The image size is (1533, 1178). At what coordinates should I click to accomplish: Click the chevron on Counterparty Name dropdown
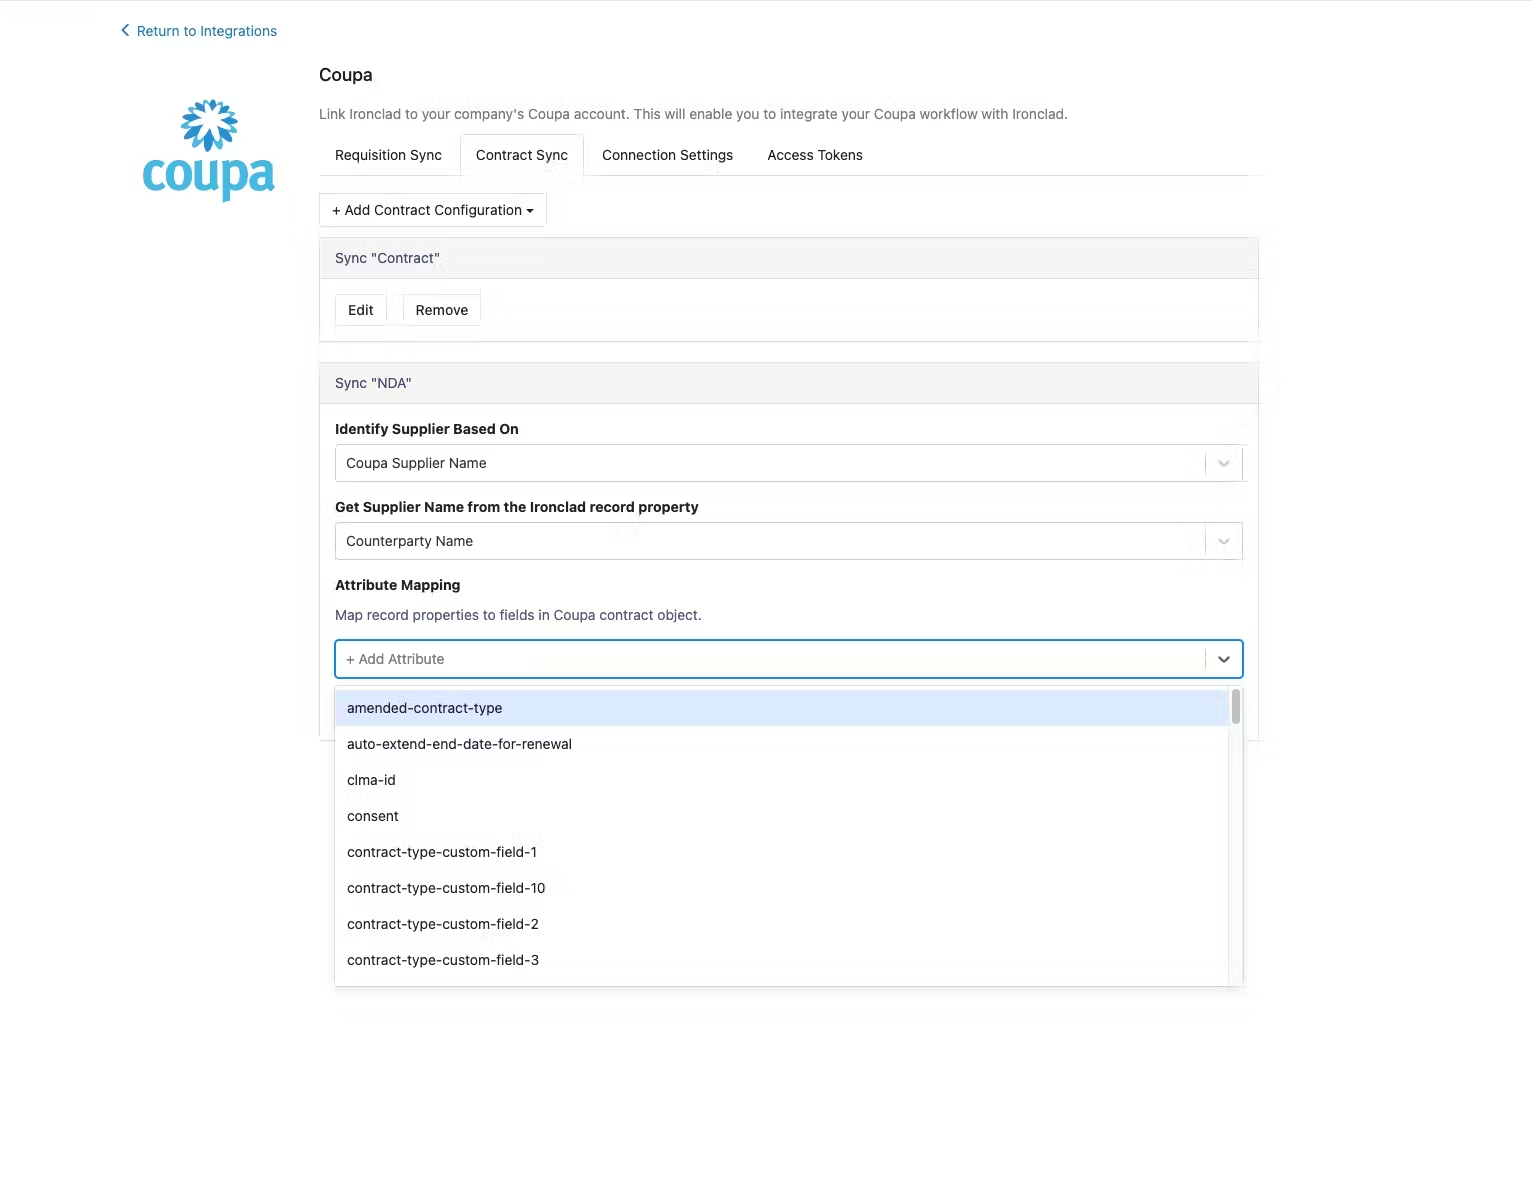1224,541
